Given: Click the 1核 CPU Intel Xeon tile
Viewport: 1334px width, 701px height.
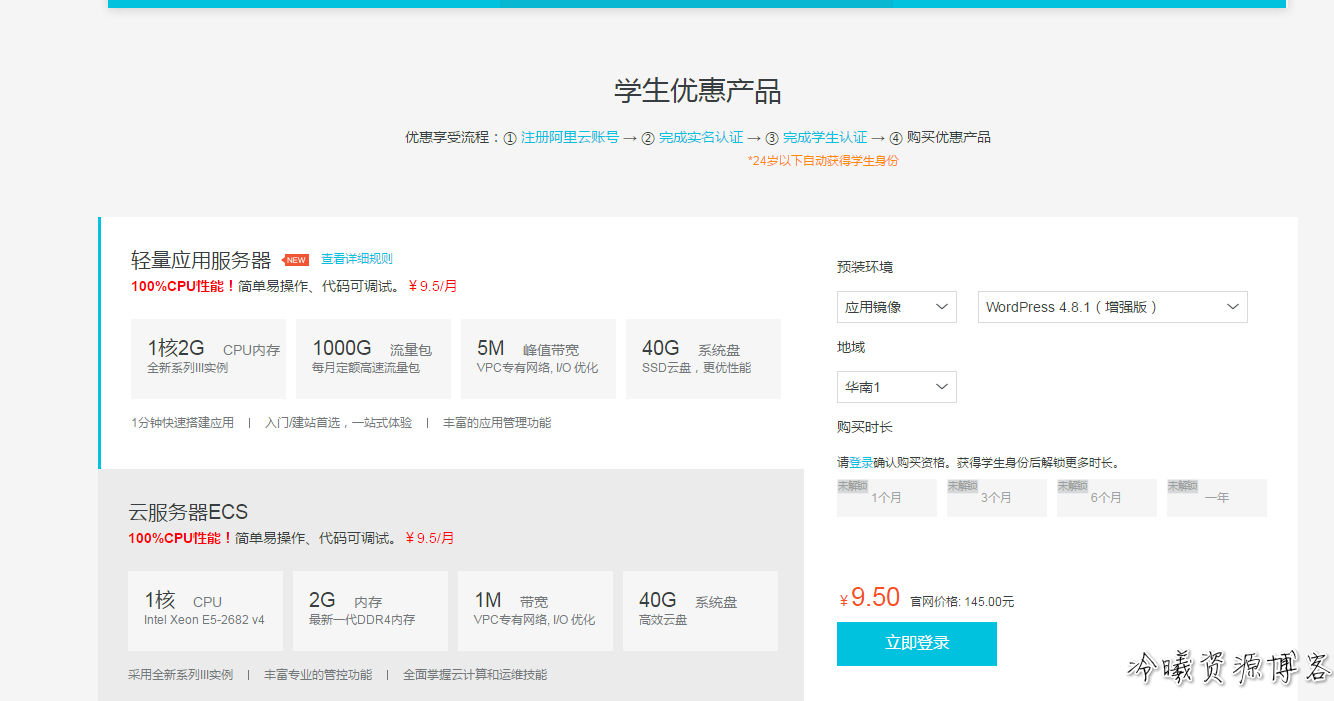Looking at the screenshot, I should (x=206, y=611).
